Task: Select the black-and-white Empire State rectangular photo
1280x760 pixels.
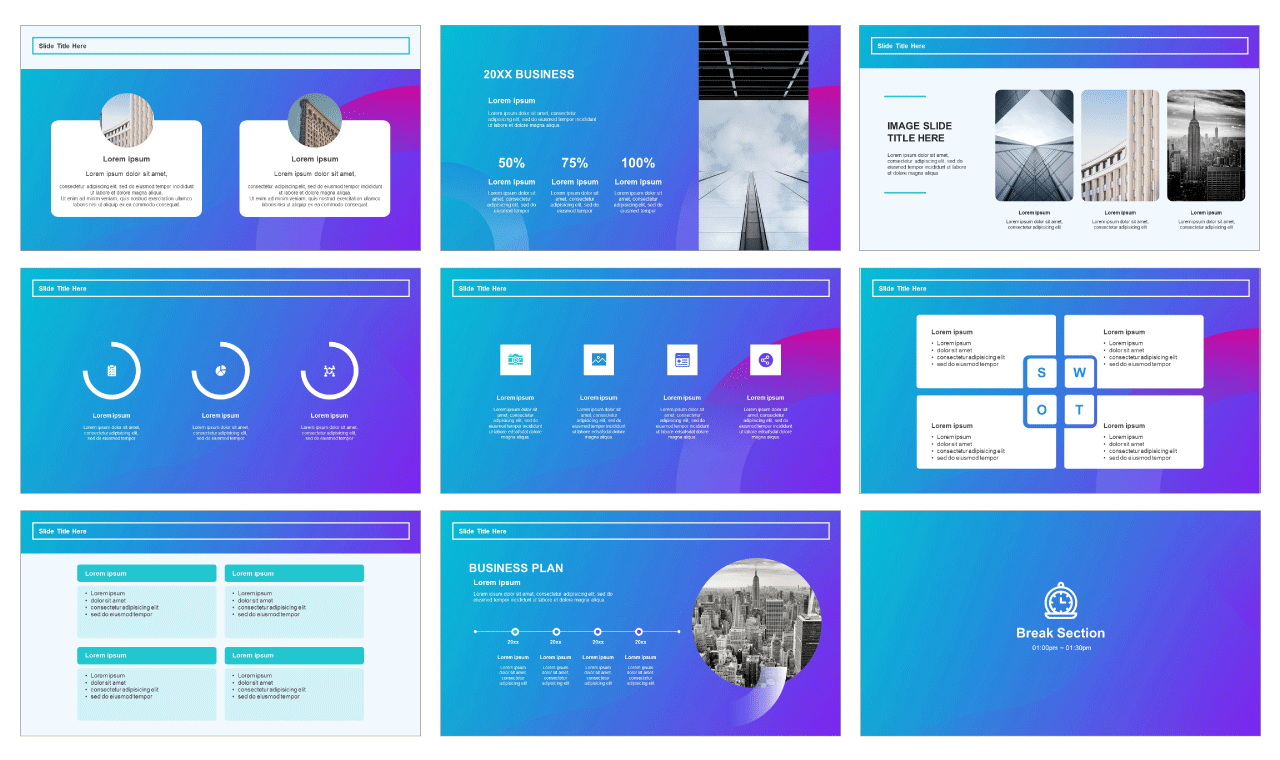Action: 1206,146
